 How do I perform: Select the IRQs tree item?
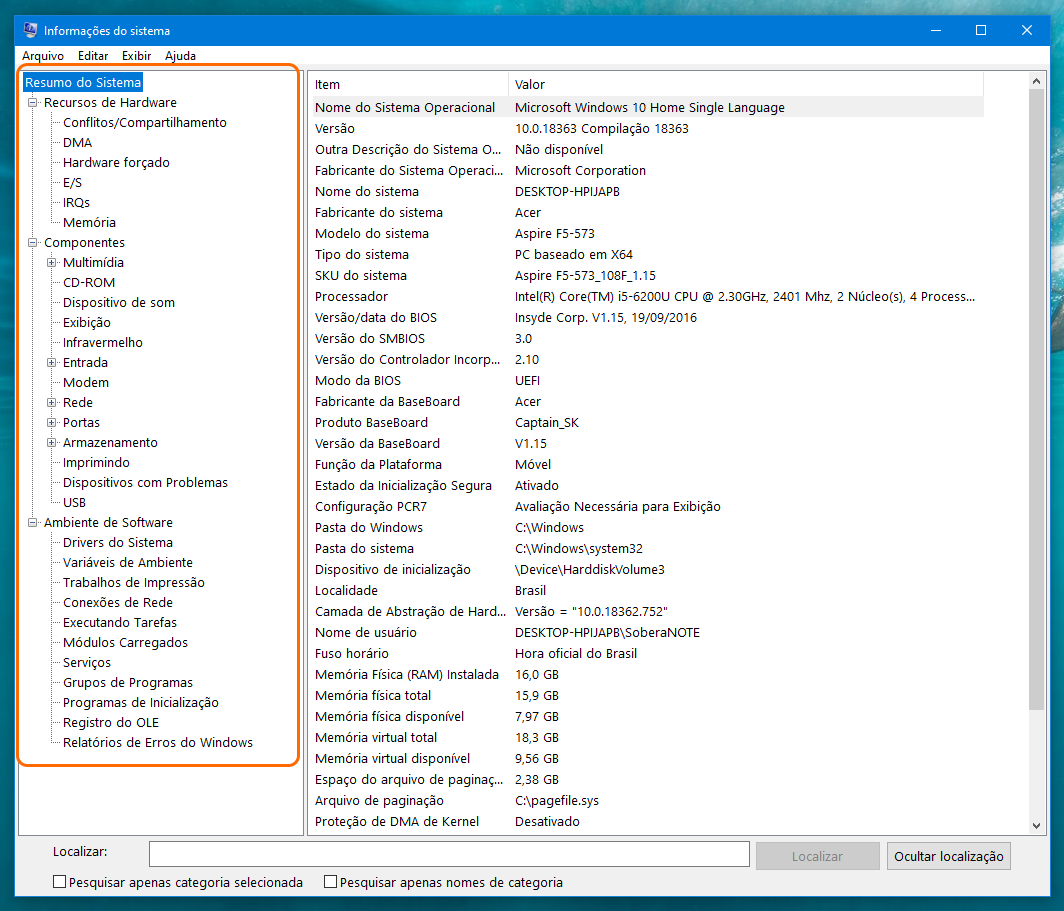pyautogui.click(x=76, y=202)
